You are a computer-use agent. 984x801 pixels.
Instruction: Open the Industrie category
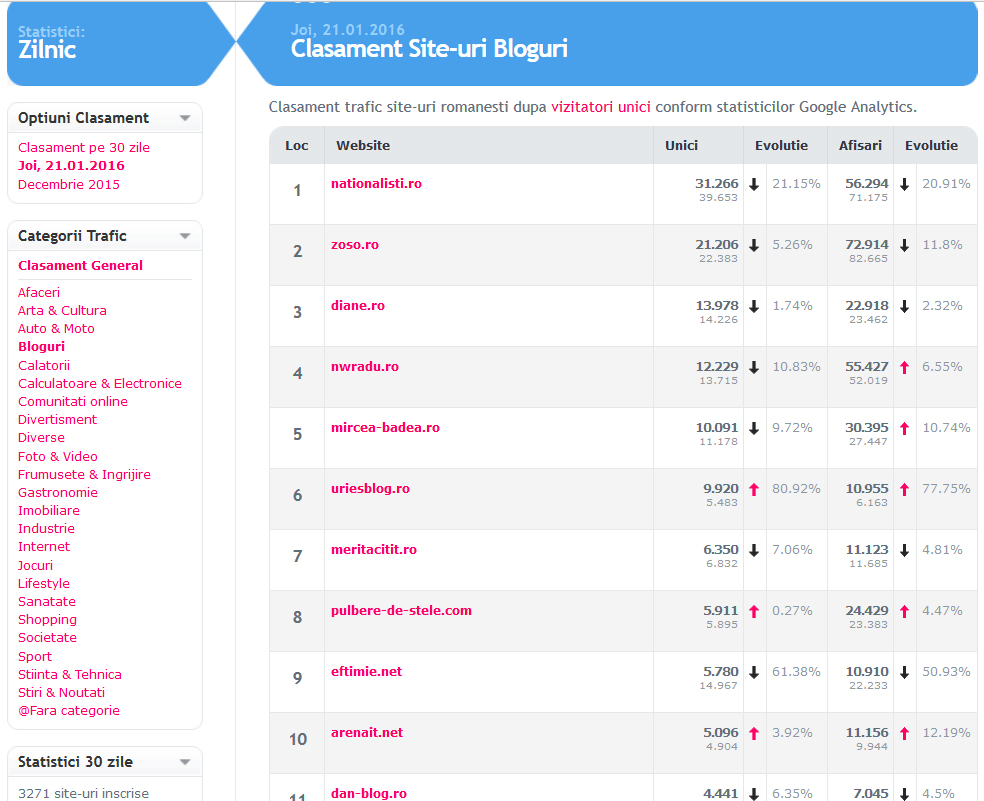46,529
